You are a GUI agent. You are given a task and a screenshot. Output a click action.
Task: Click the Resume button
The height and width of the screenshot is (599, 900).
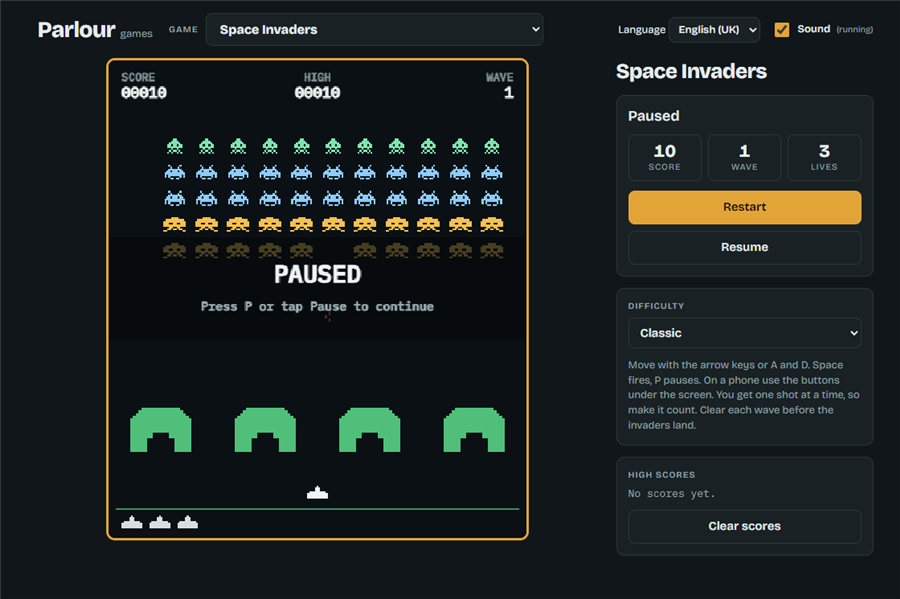(x=744, y=247)
